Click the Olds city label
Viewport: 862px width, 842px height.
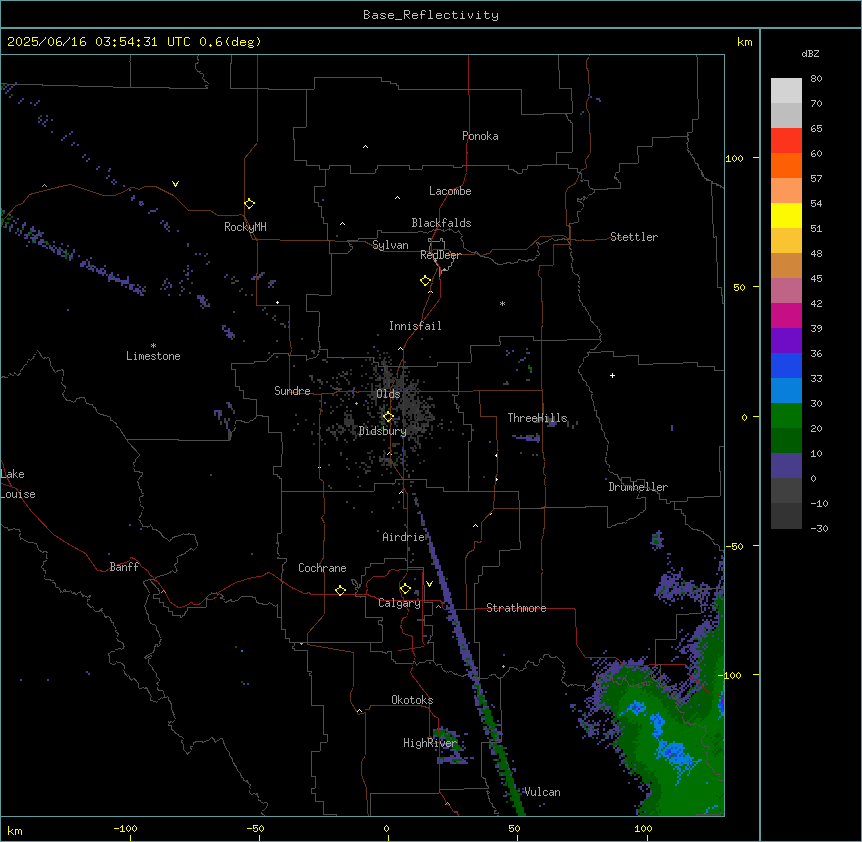[388, 394]
